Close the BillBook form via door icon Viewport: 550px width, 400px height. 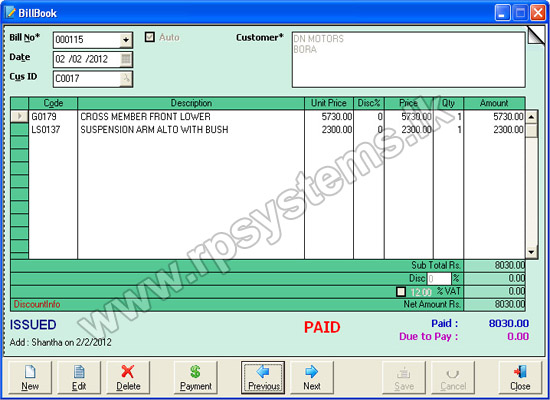coord(520,378)
